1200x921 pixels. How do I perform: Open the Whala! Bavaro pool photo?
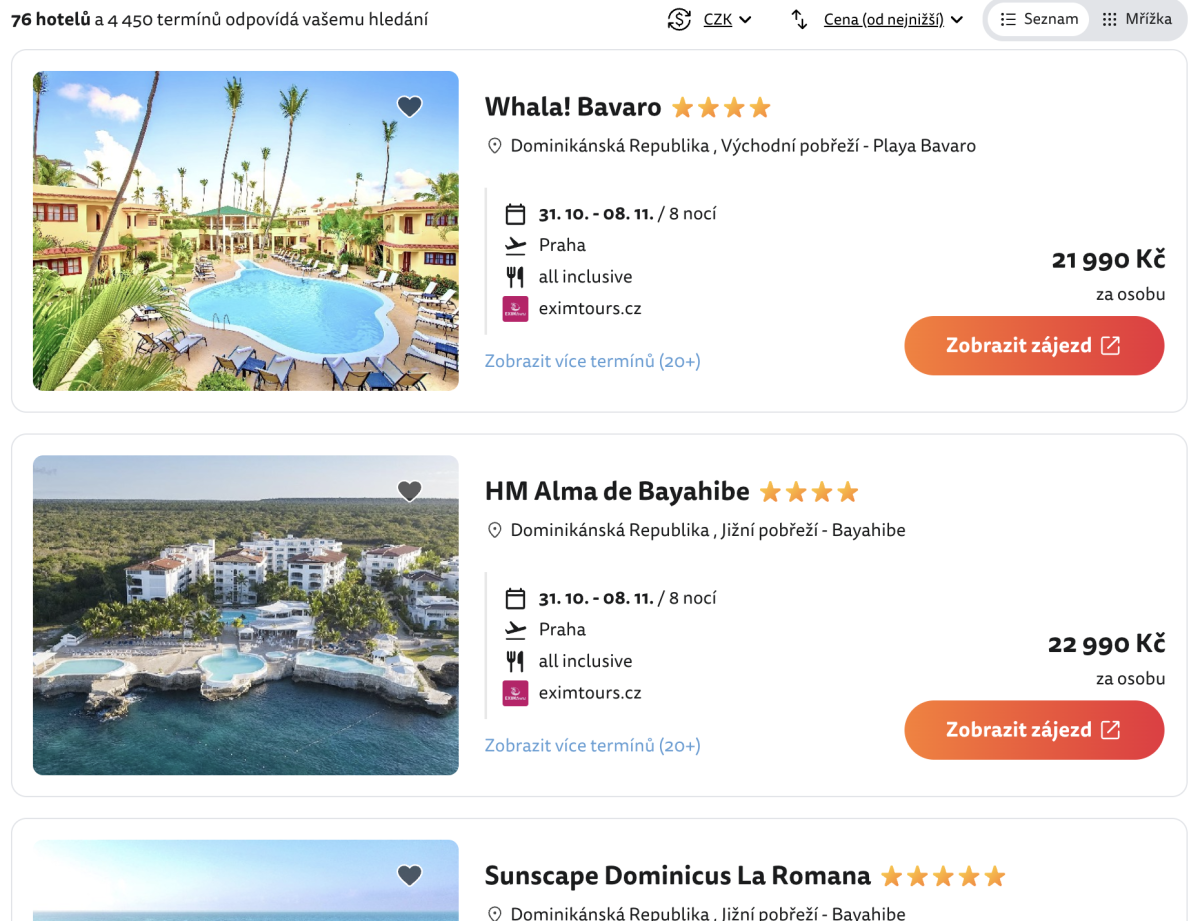(x=246, y=231)
